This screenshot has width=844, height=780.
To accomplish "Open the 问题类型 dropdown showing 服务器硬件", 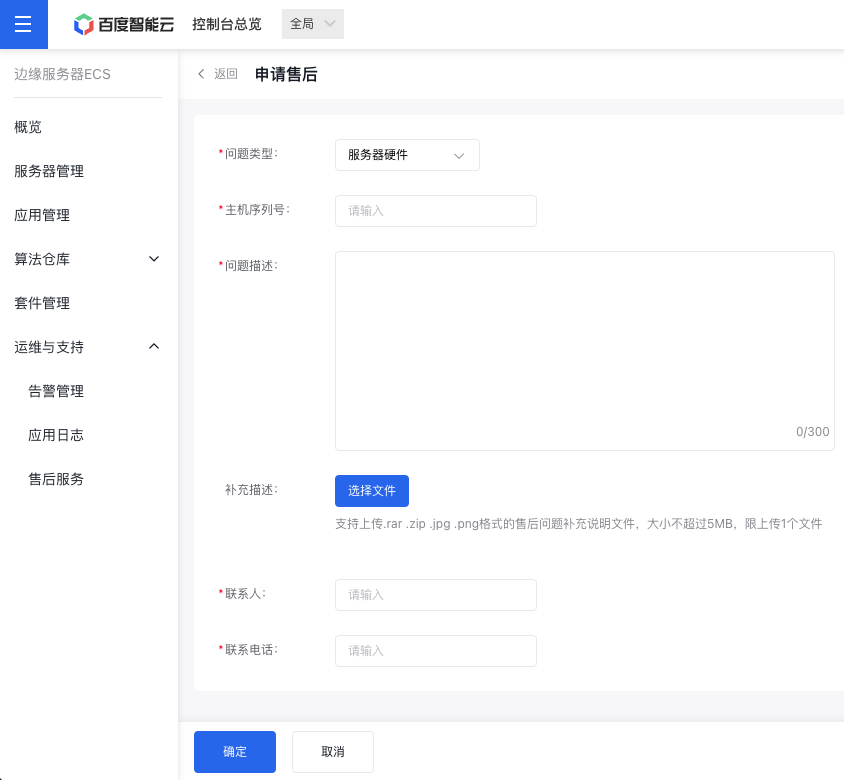I will tap(407, 155).
